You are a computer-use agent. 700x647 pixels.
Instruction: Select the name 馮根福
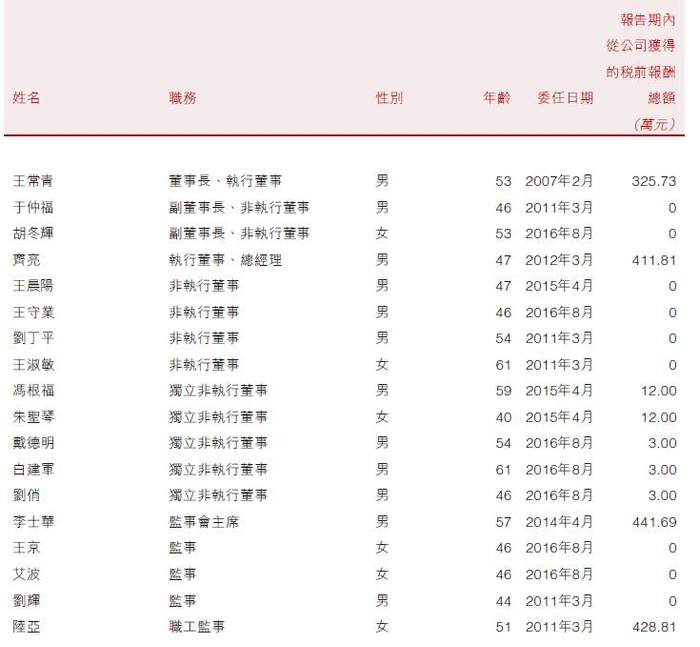coord(33,390)
